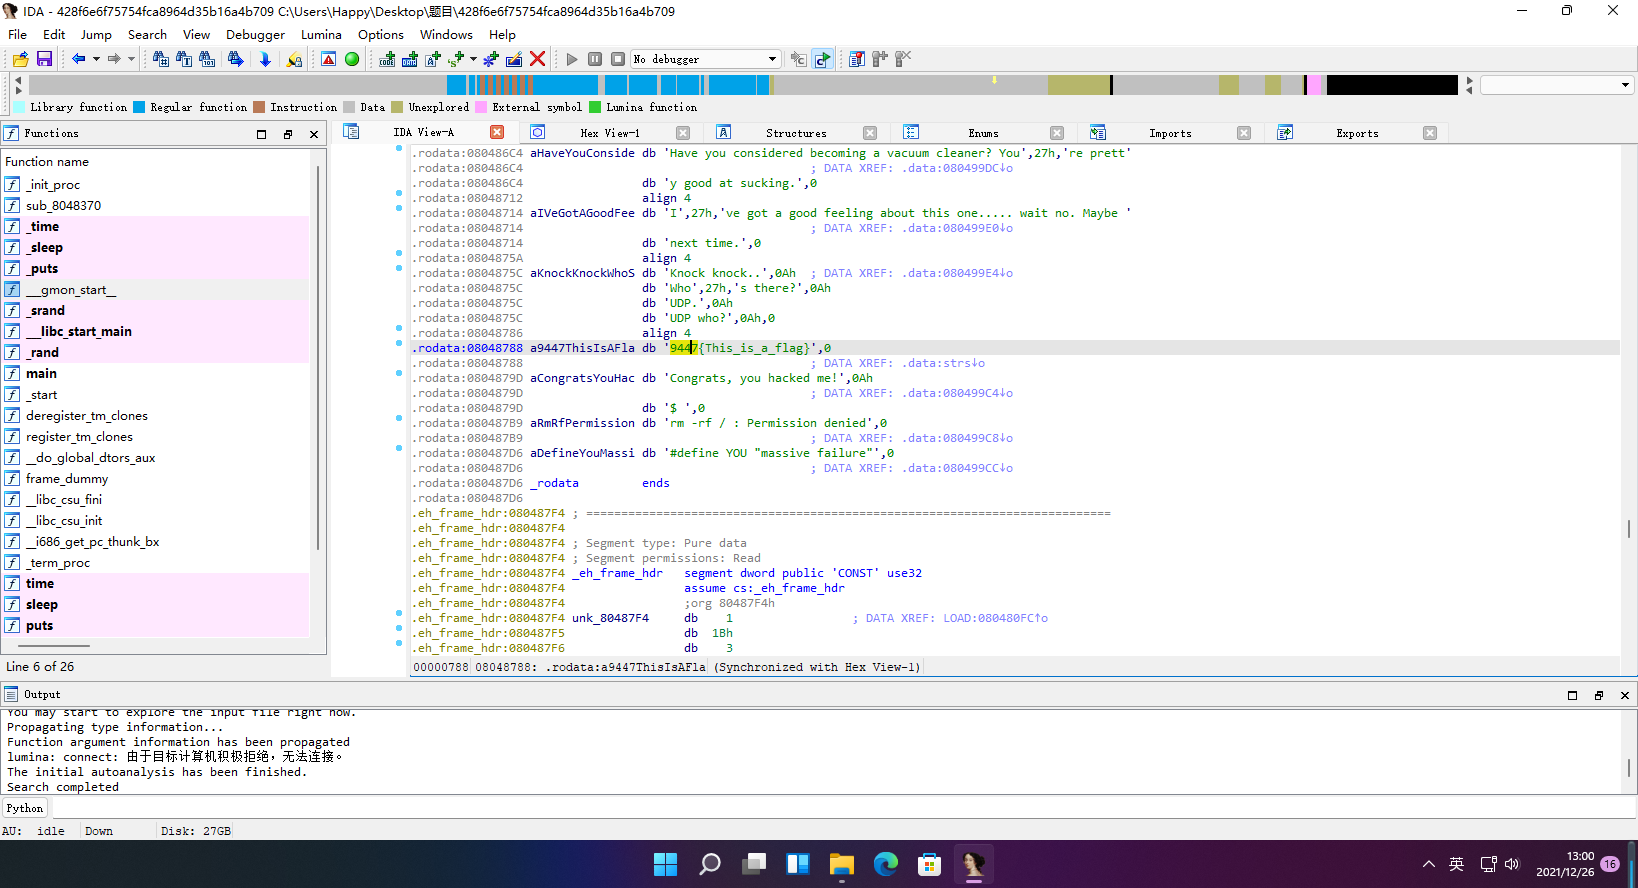This screenshot has width=1638, height=888.
Task: Close the Hex View-1 tab
Action: pos(683,133)
